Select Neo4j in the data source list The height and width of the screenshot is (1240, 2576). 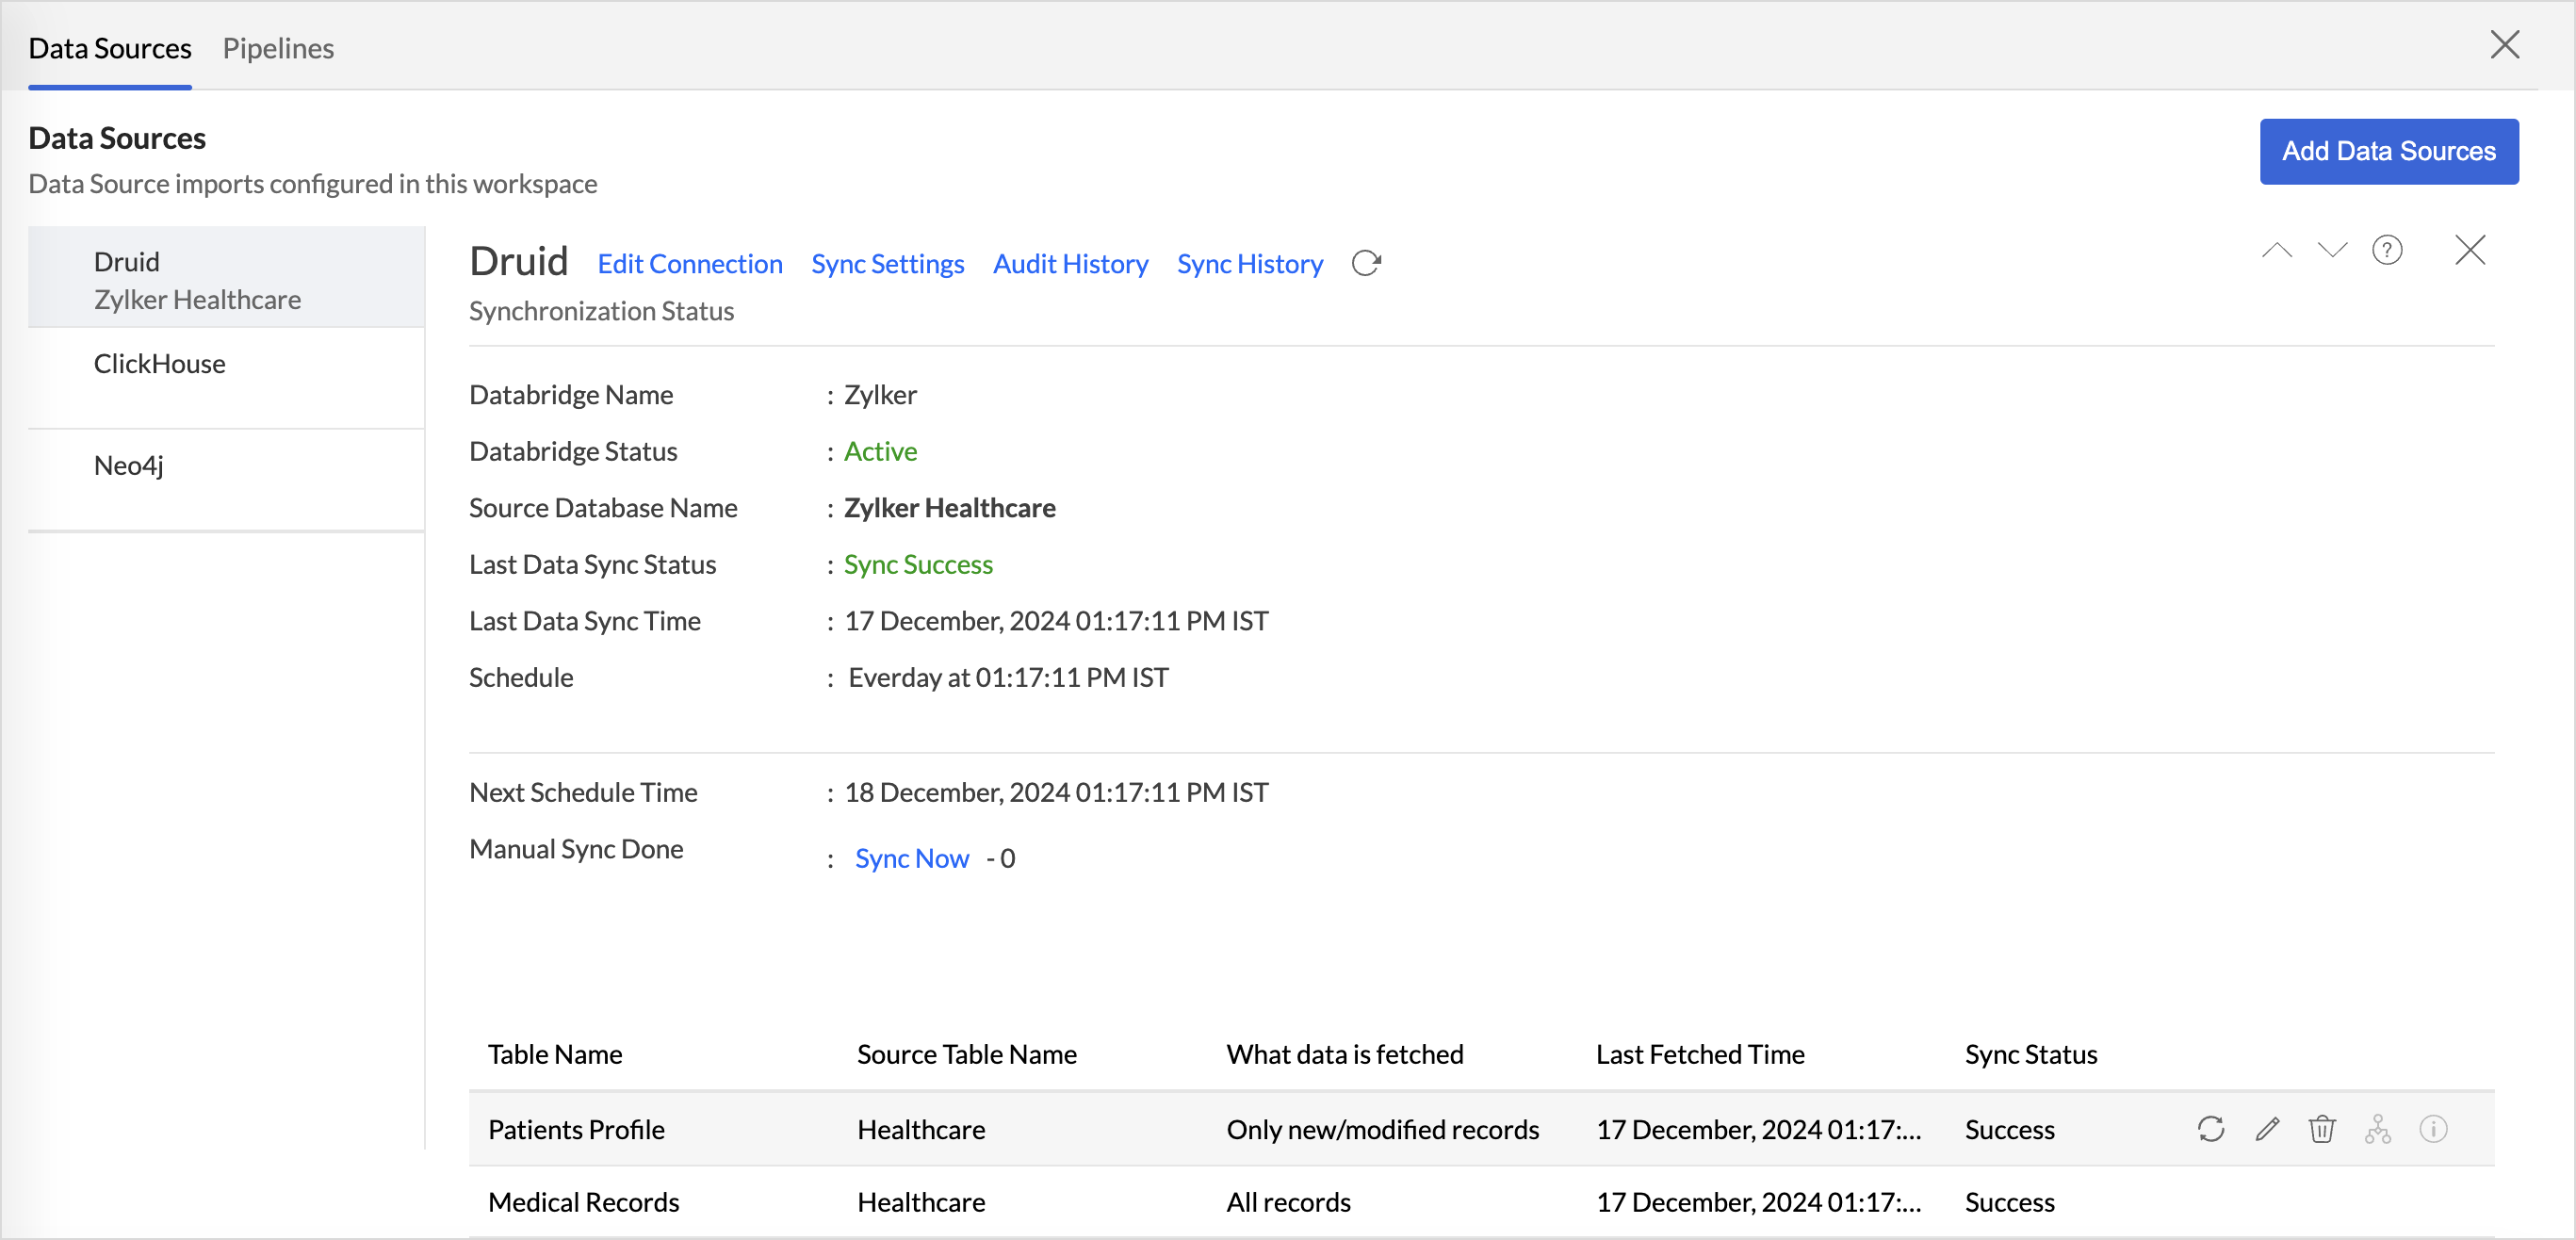(x=129, y=466)
